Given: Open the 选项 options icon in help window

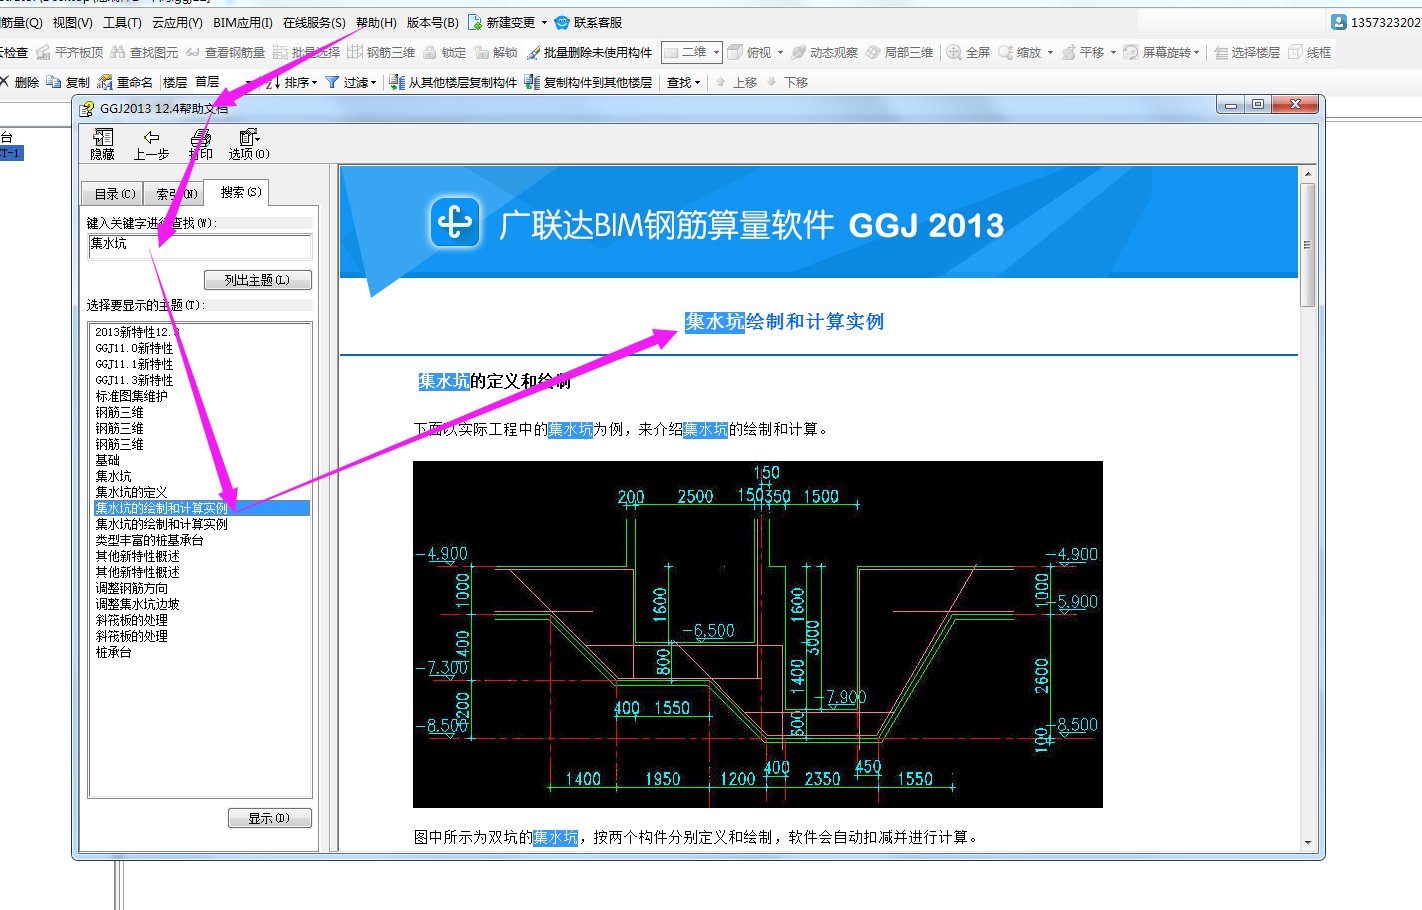Looking at the screenshot, I should click(x=249, y=137).
